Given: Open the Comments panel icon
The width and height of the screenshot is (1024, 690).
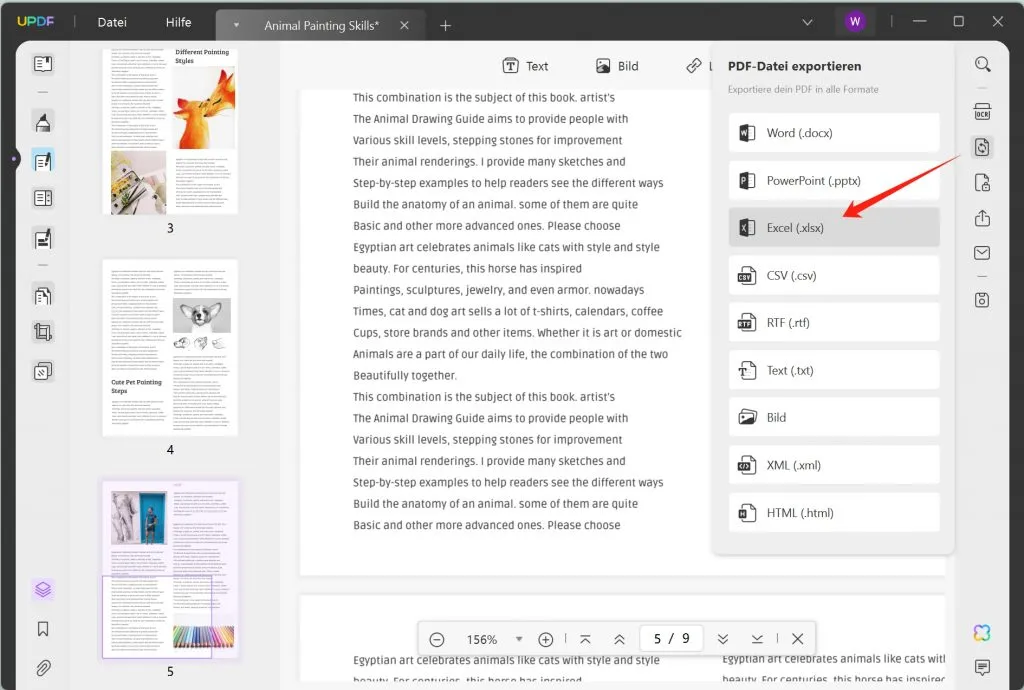Looking at the screenshot, I should tap(983, 666).
